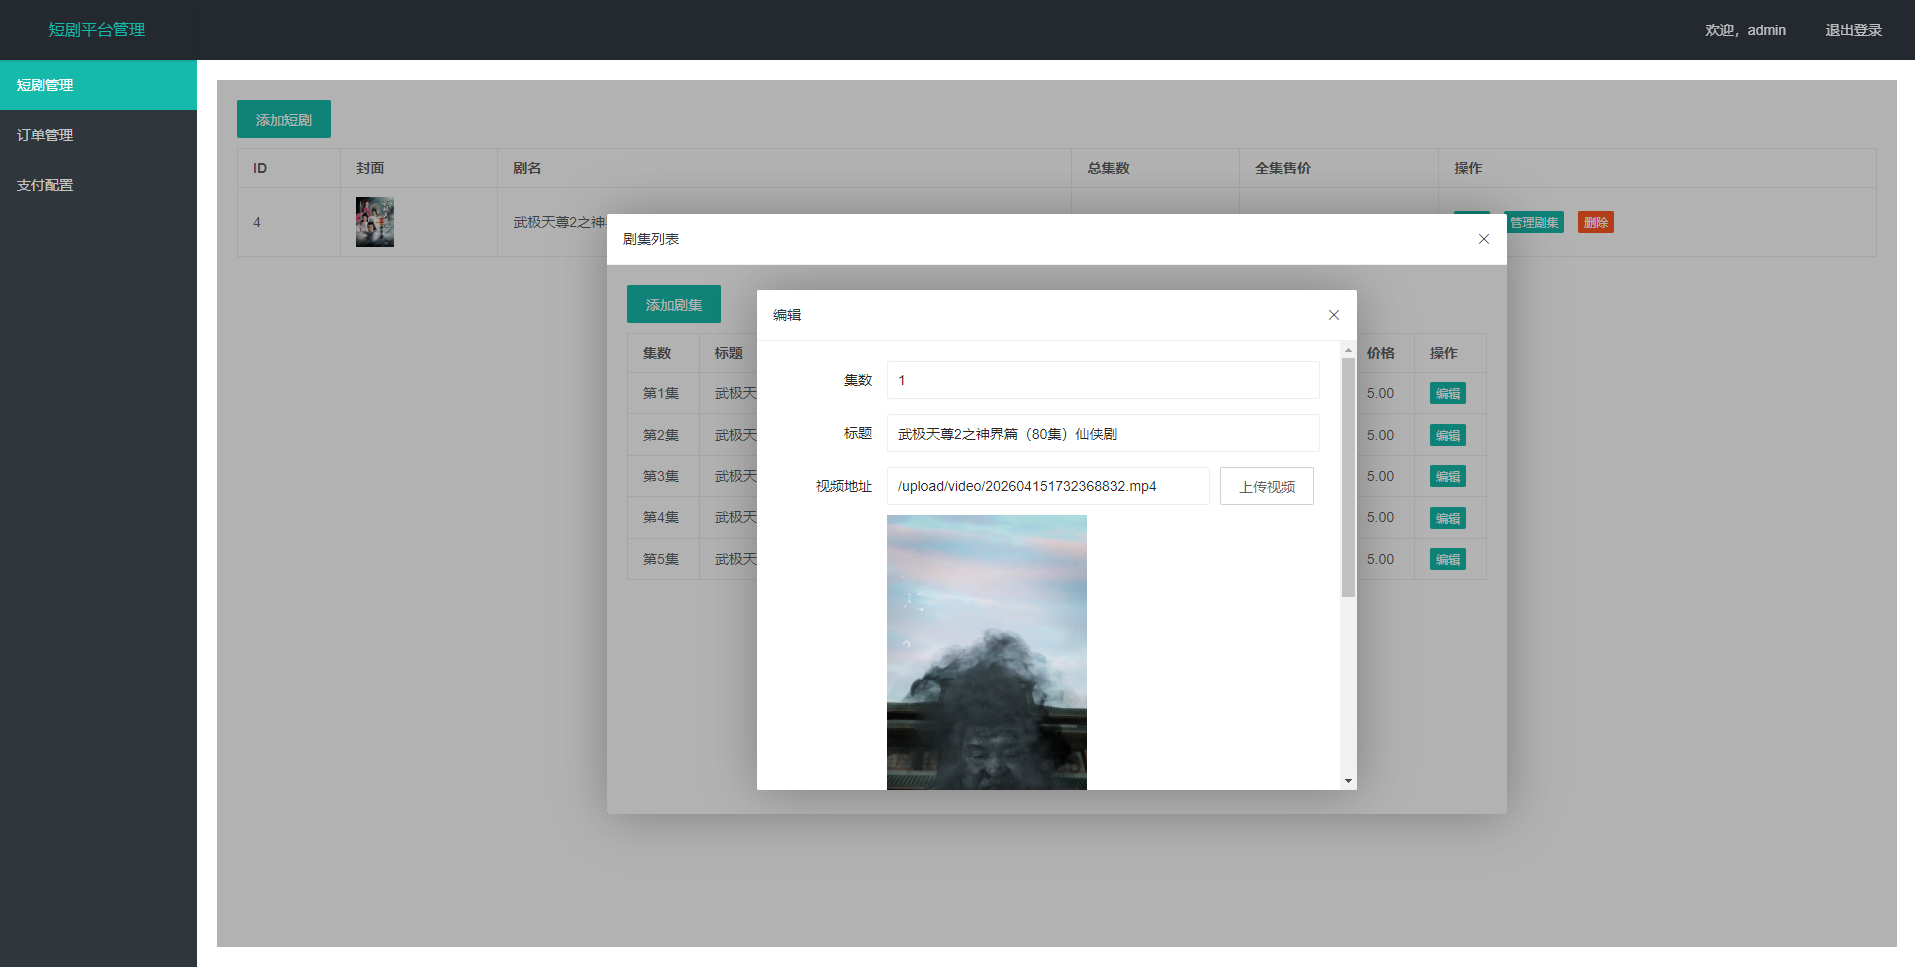This screenshot has width=1915, height=967.
Task: Close the 剧集列表 dialog with X icon
Action: tap(1483, 239)
